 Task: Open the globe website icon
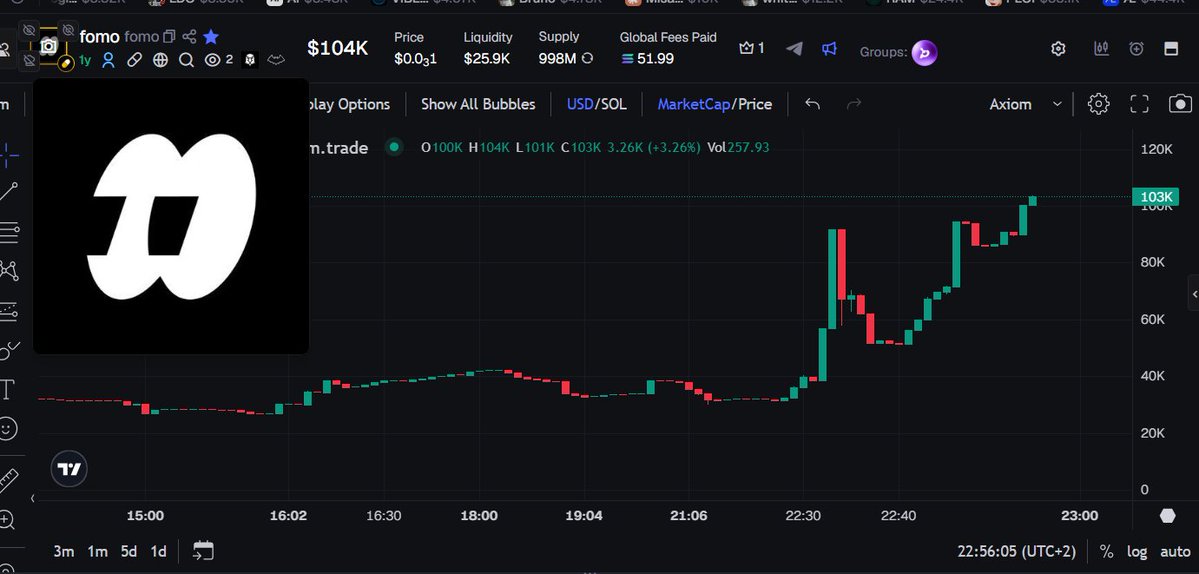160,60
